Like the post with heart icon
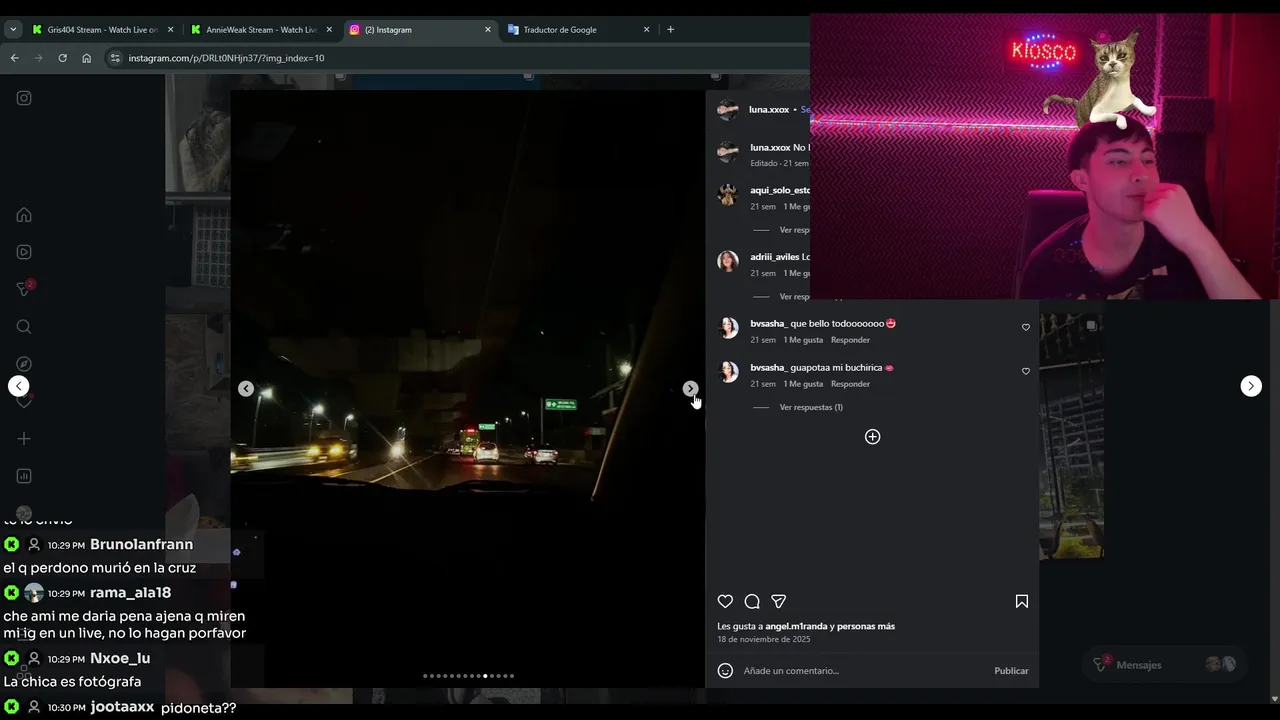 coord(725,601)
